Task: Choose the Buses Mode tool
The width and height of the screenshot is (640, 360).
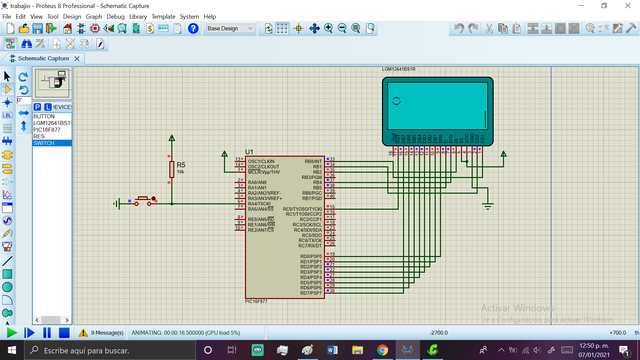Action: coord(7,142)
